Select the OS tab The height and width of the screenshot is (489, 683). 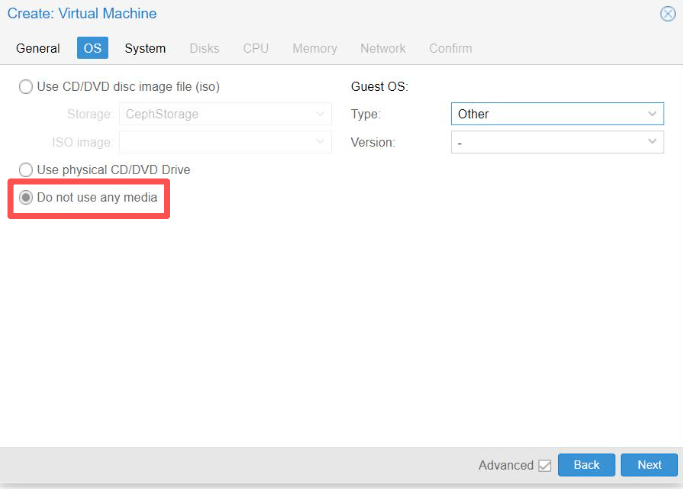[92, 48]
